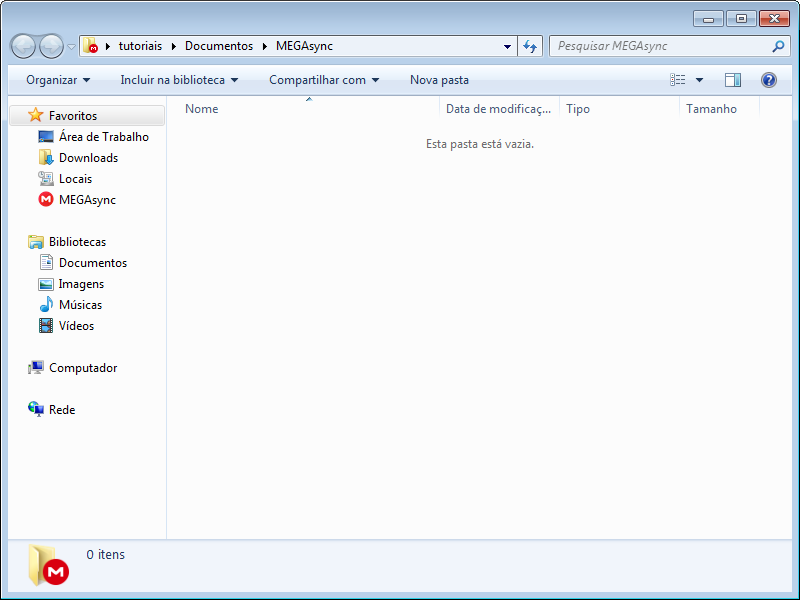Click Documentos in the address breadcrumb
800x600 pixels.
219,46
